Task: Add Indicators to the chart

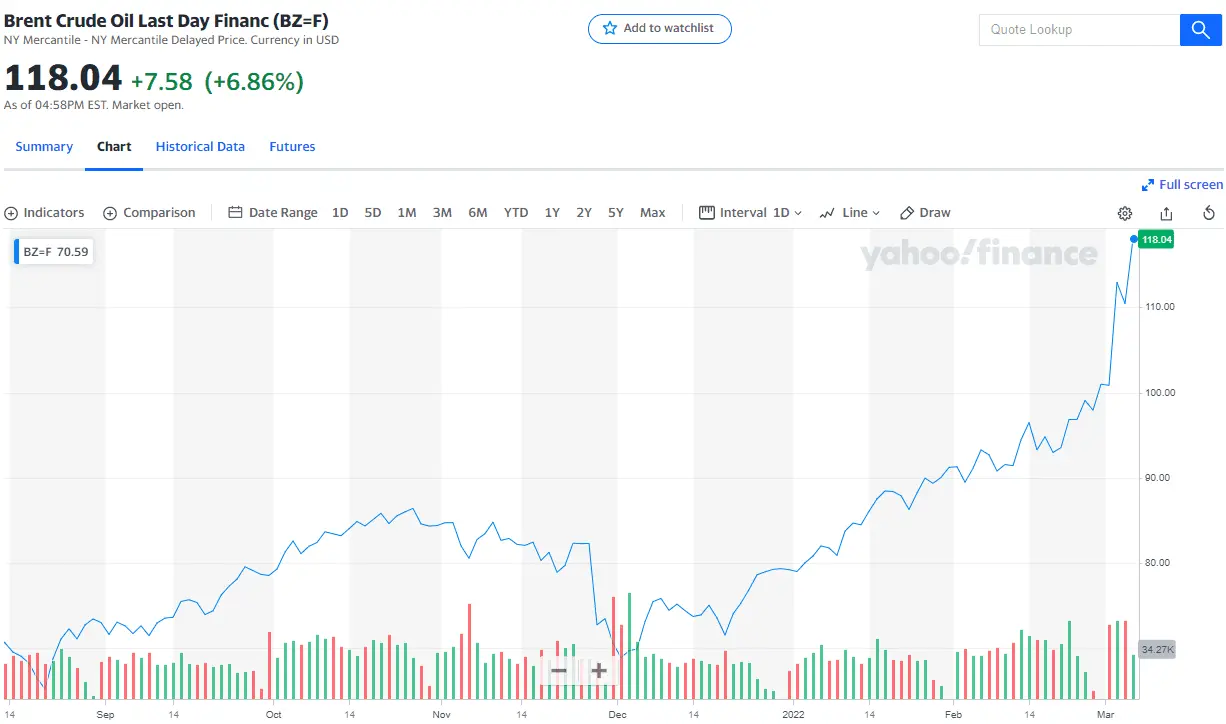Action: tap(45, 213)
